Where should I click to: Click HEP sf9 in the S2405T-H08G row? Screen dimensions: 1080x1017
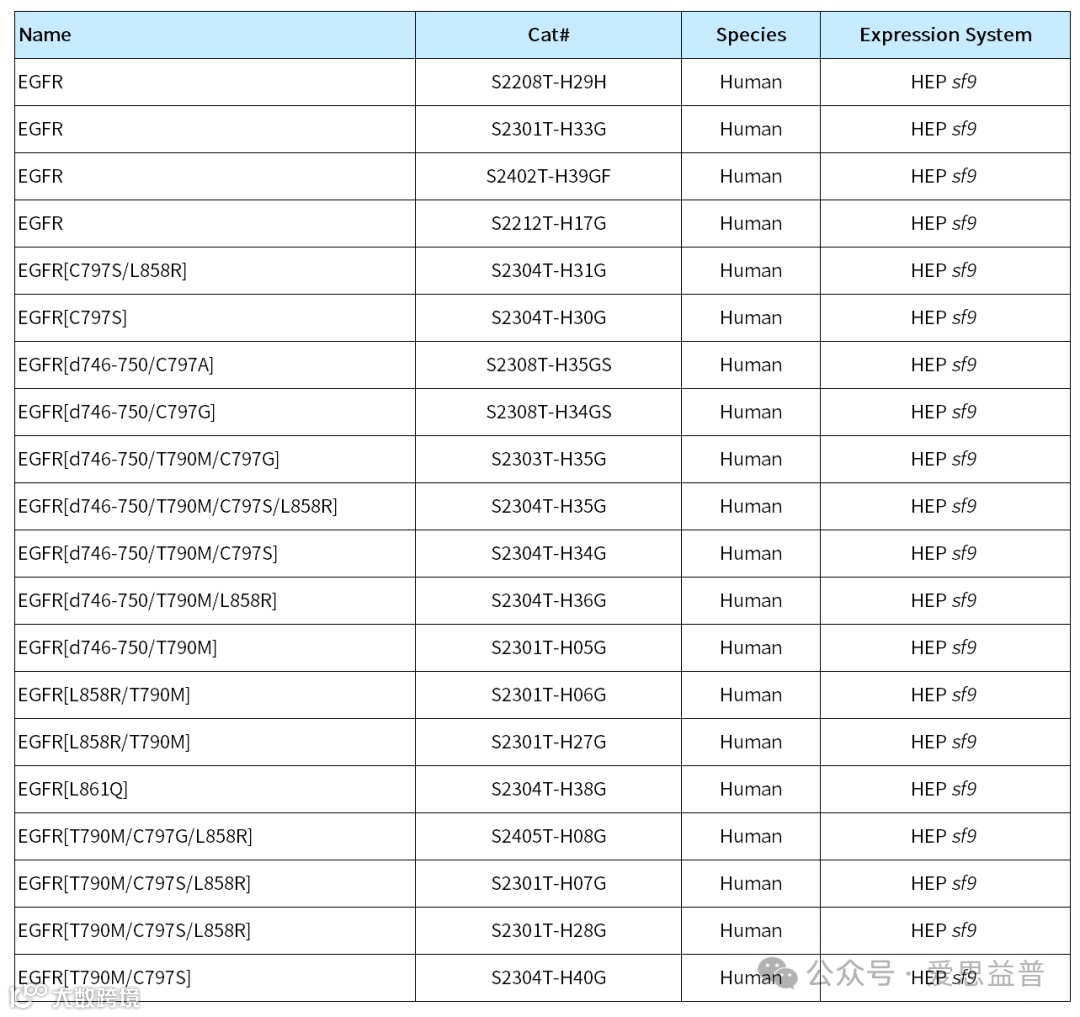(x=944, y=837)
